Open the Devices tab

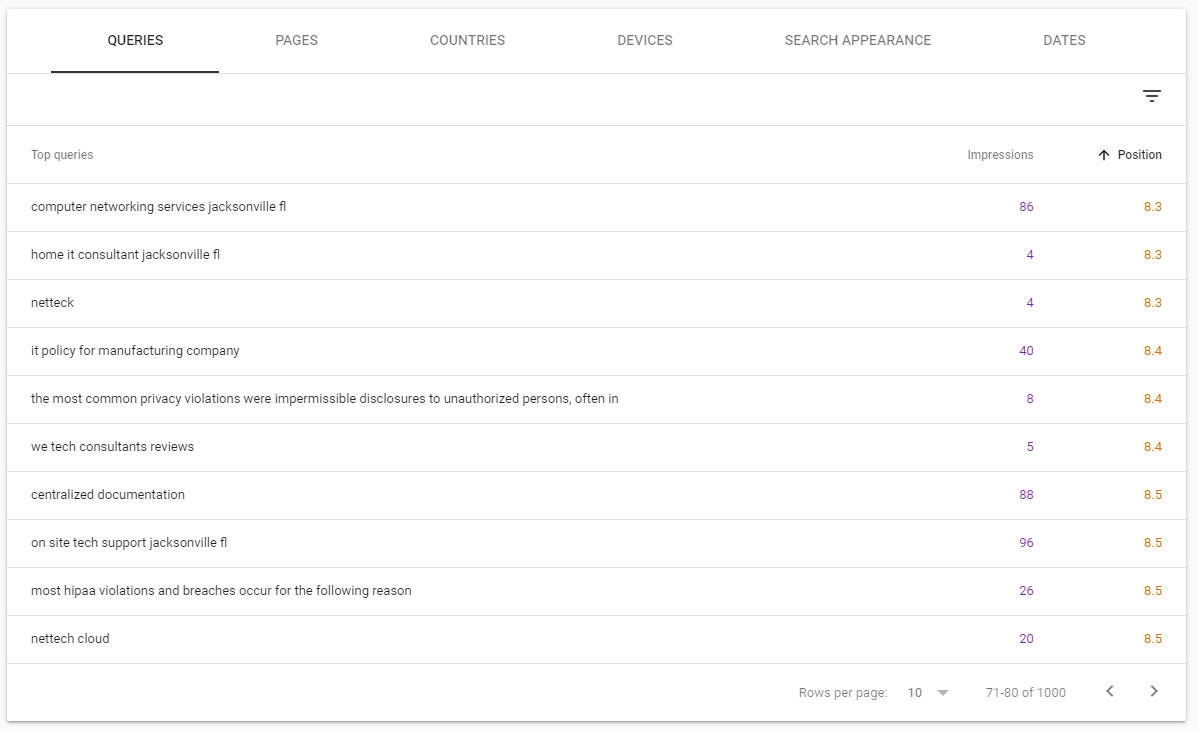(x=644, y=41)
